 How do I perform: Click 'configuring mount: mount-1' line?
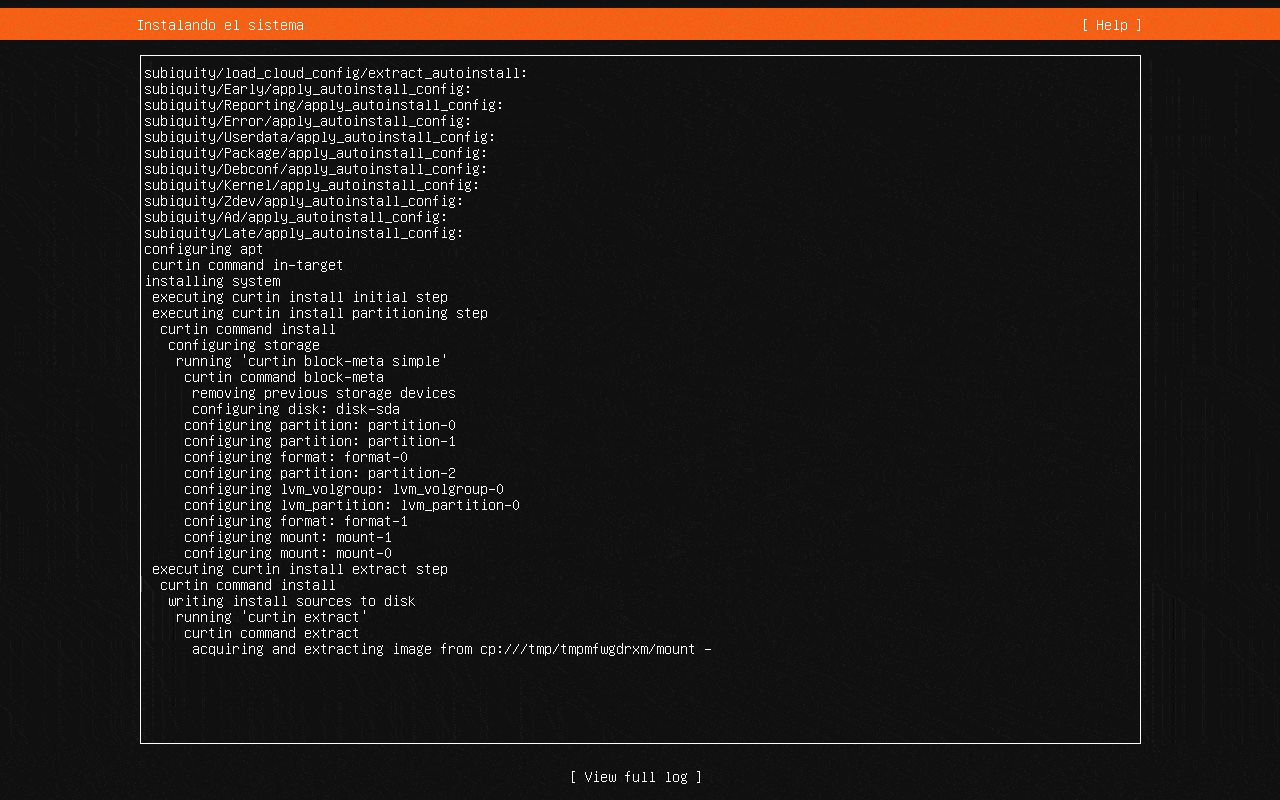[x=288, y=537]
